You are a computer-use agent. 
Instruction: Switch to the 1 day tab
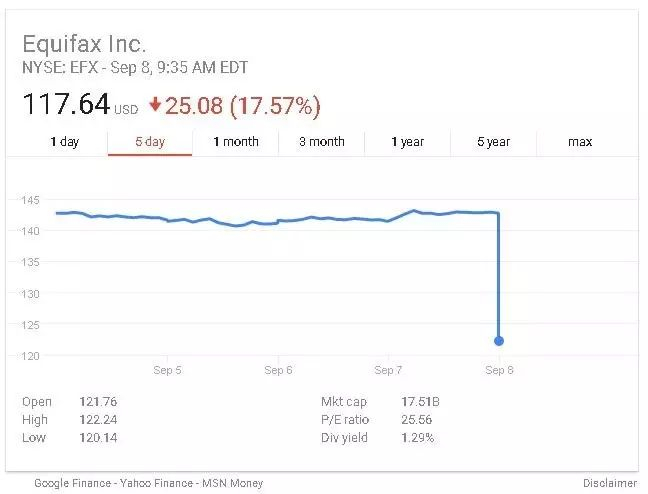[64, 142]
